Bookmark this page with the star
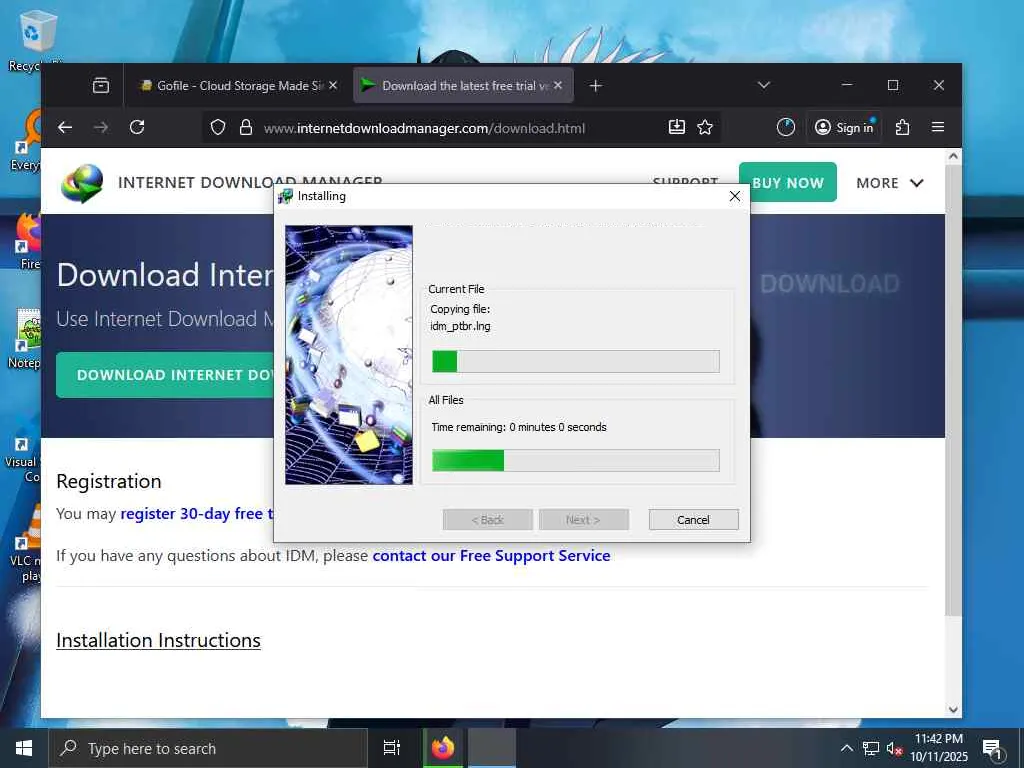 pos(705,127)
